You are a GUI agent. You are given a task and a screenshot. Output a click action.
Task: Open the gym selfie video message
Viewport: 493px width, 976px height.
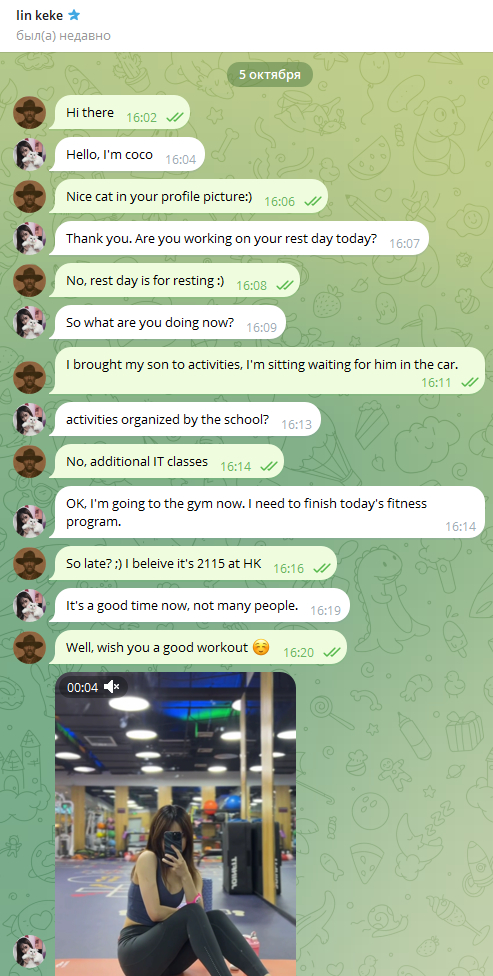(x=176, y=824)
